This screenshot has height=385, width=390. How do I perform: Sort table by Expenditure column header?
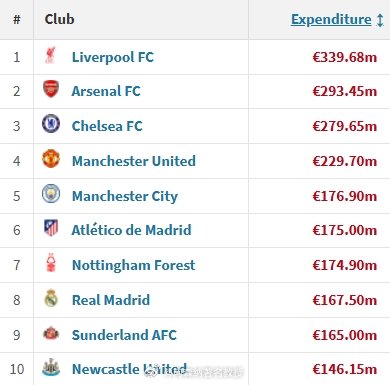[x=331, y=19]
